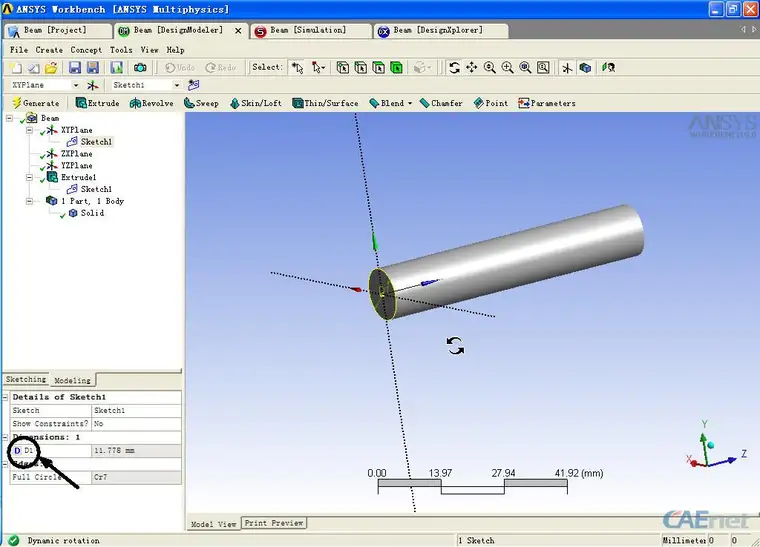Close the Beam [DesignModeler] tab
This screenshot has width=760, height=547.
tap(238, 31)
